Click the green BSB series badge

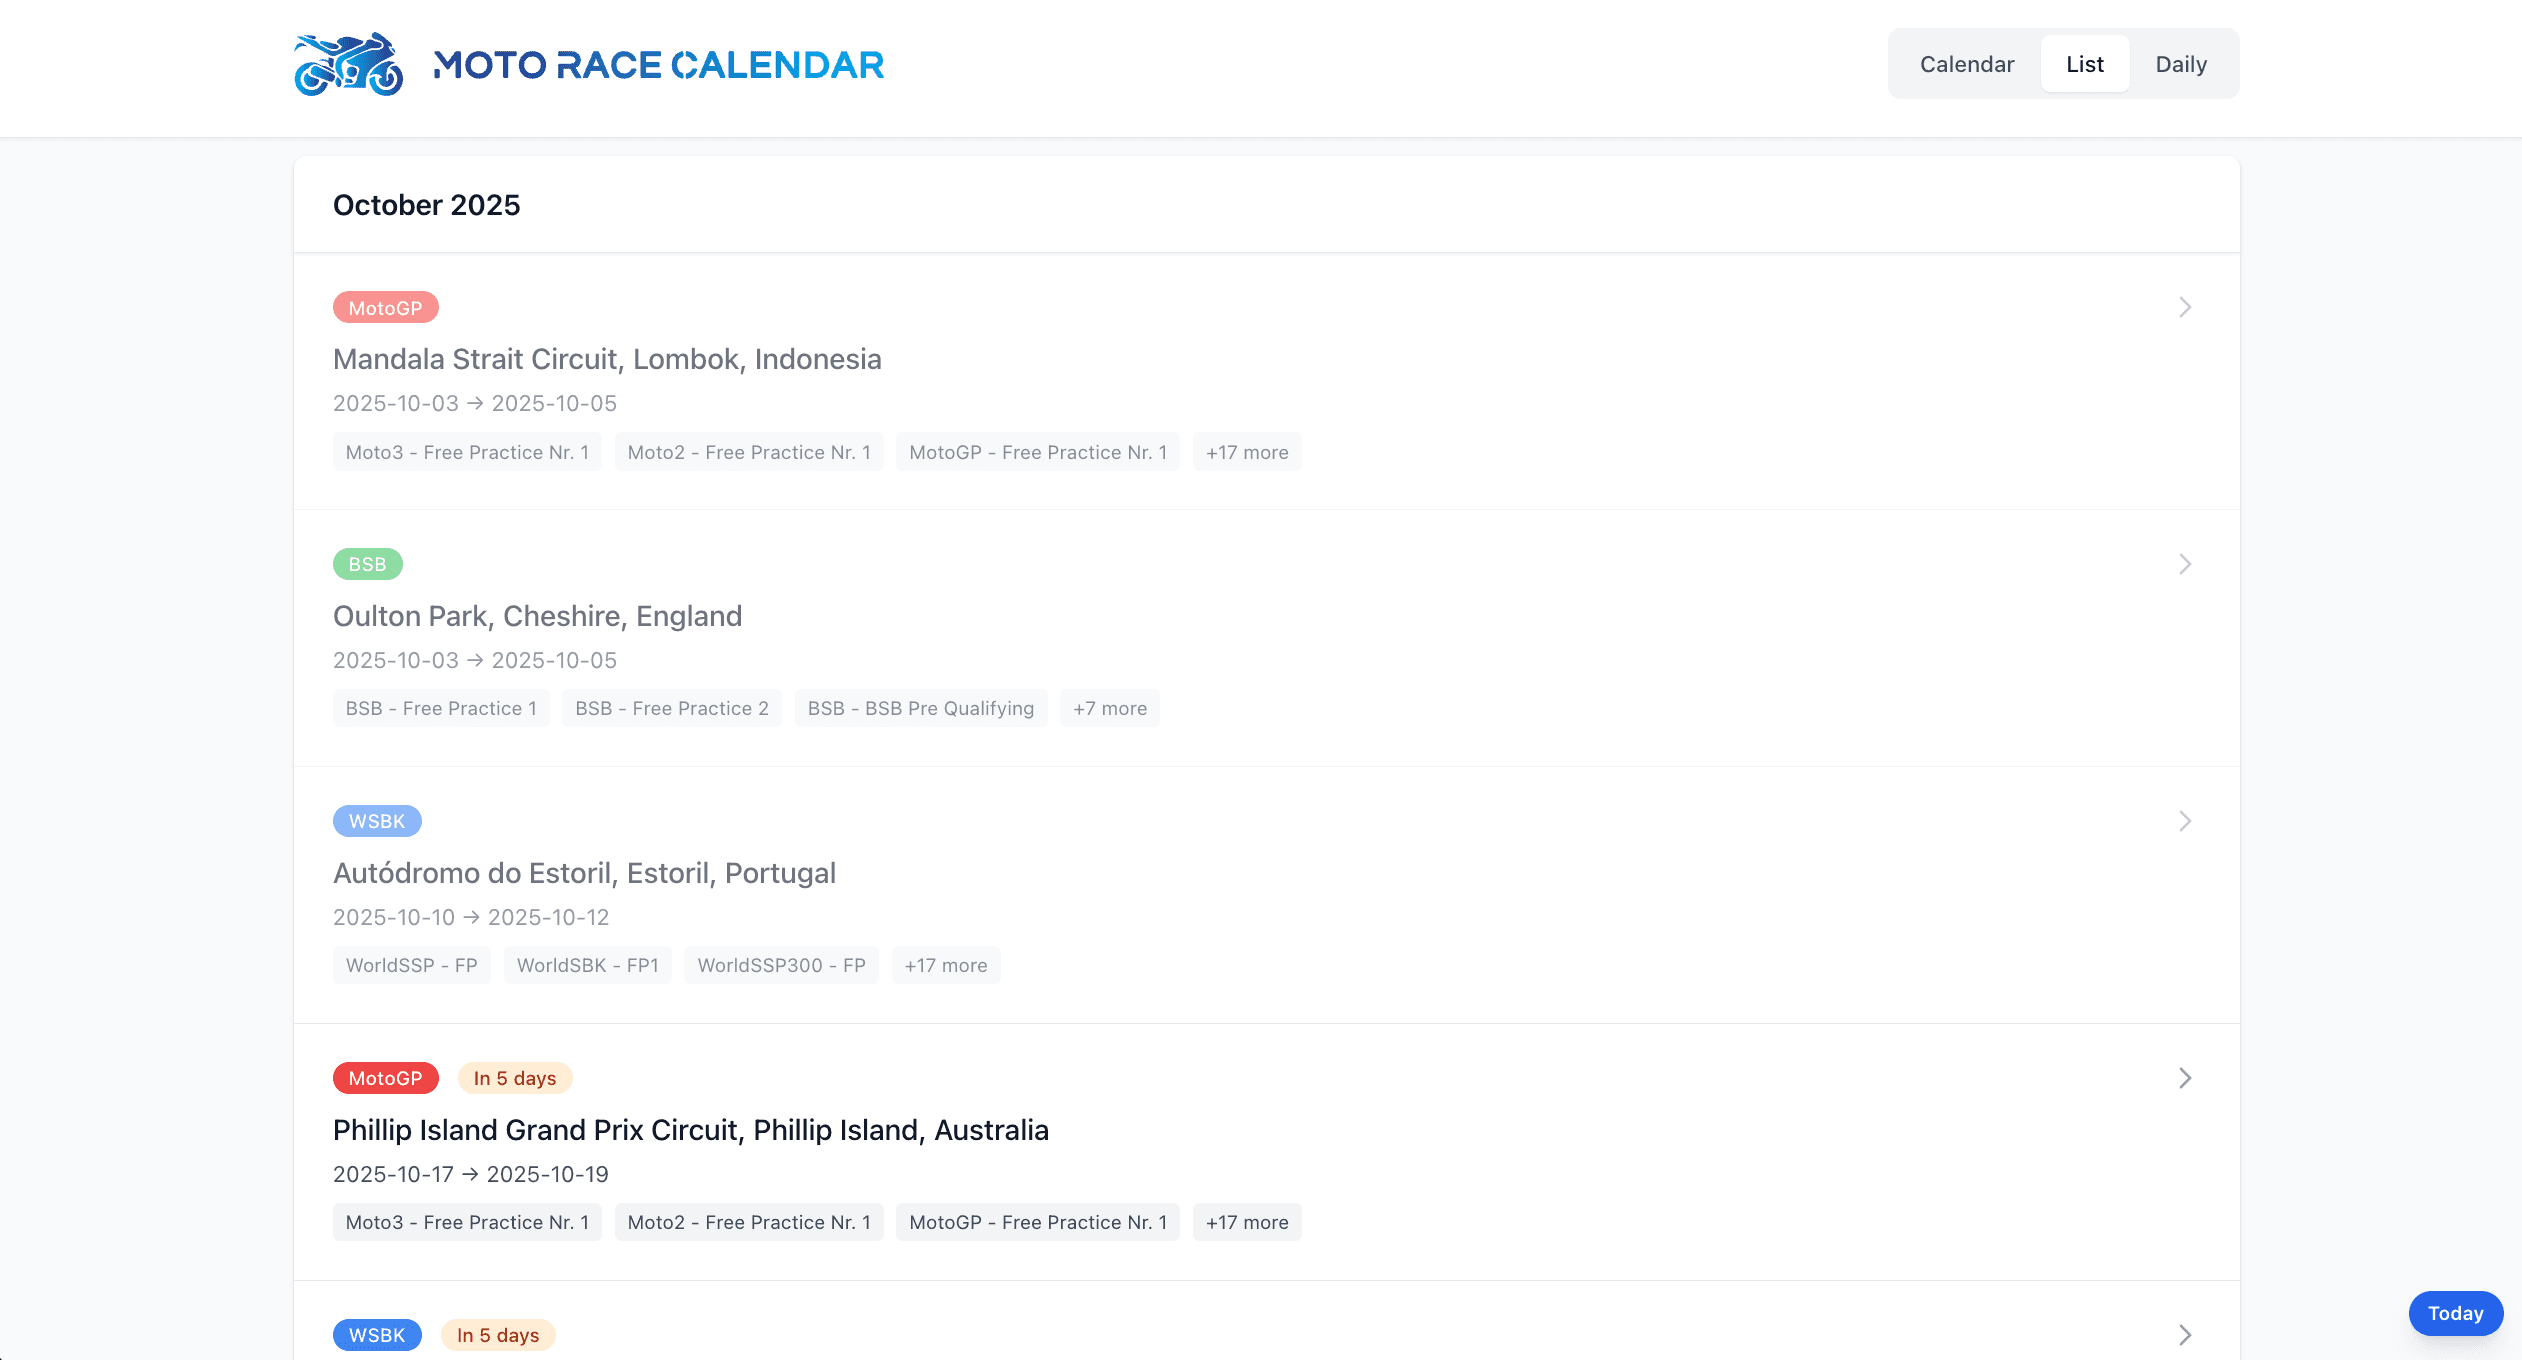[x=367, y=564]
